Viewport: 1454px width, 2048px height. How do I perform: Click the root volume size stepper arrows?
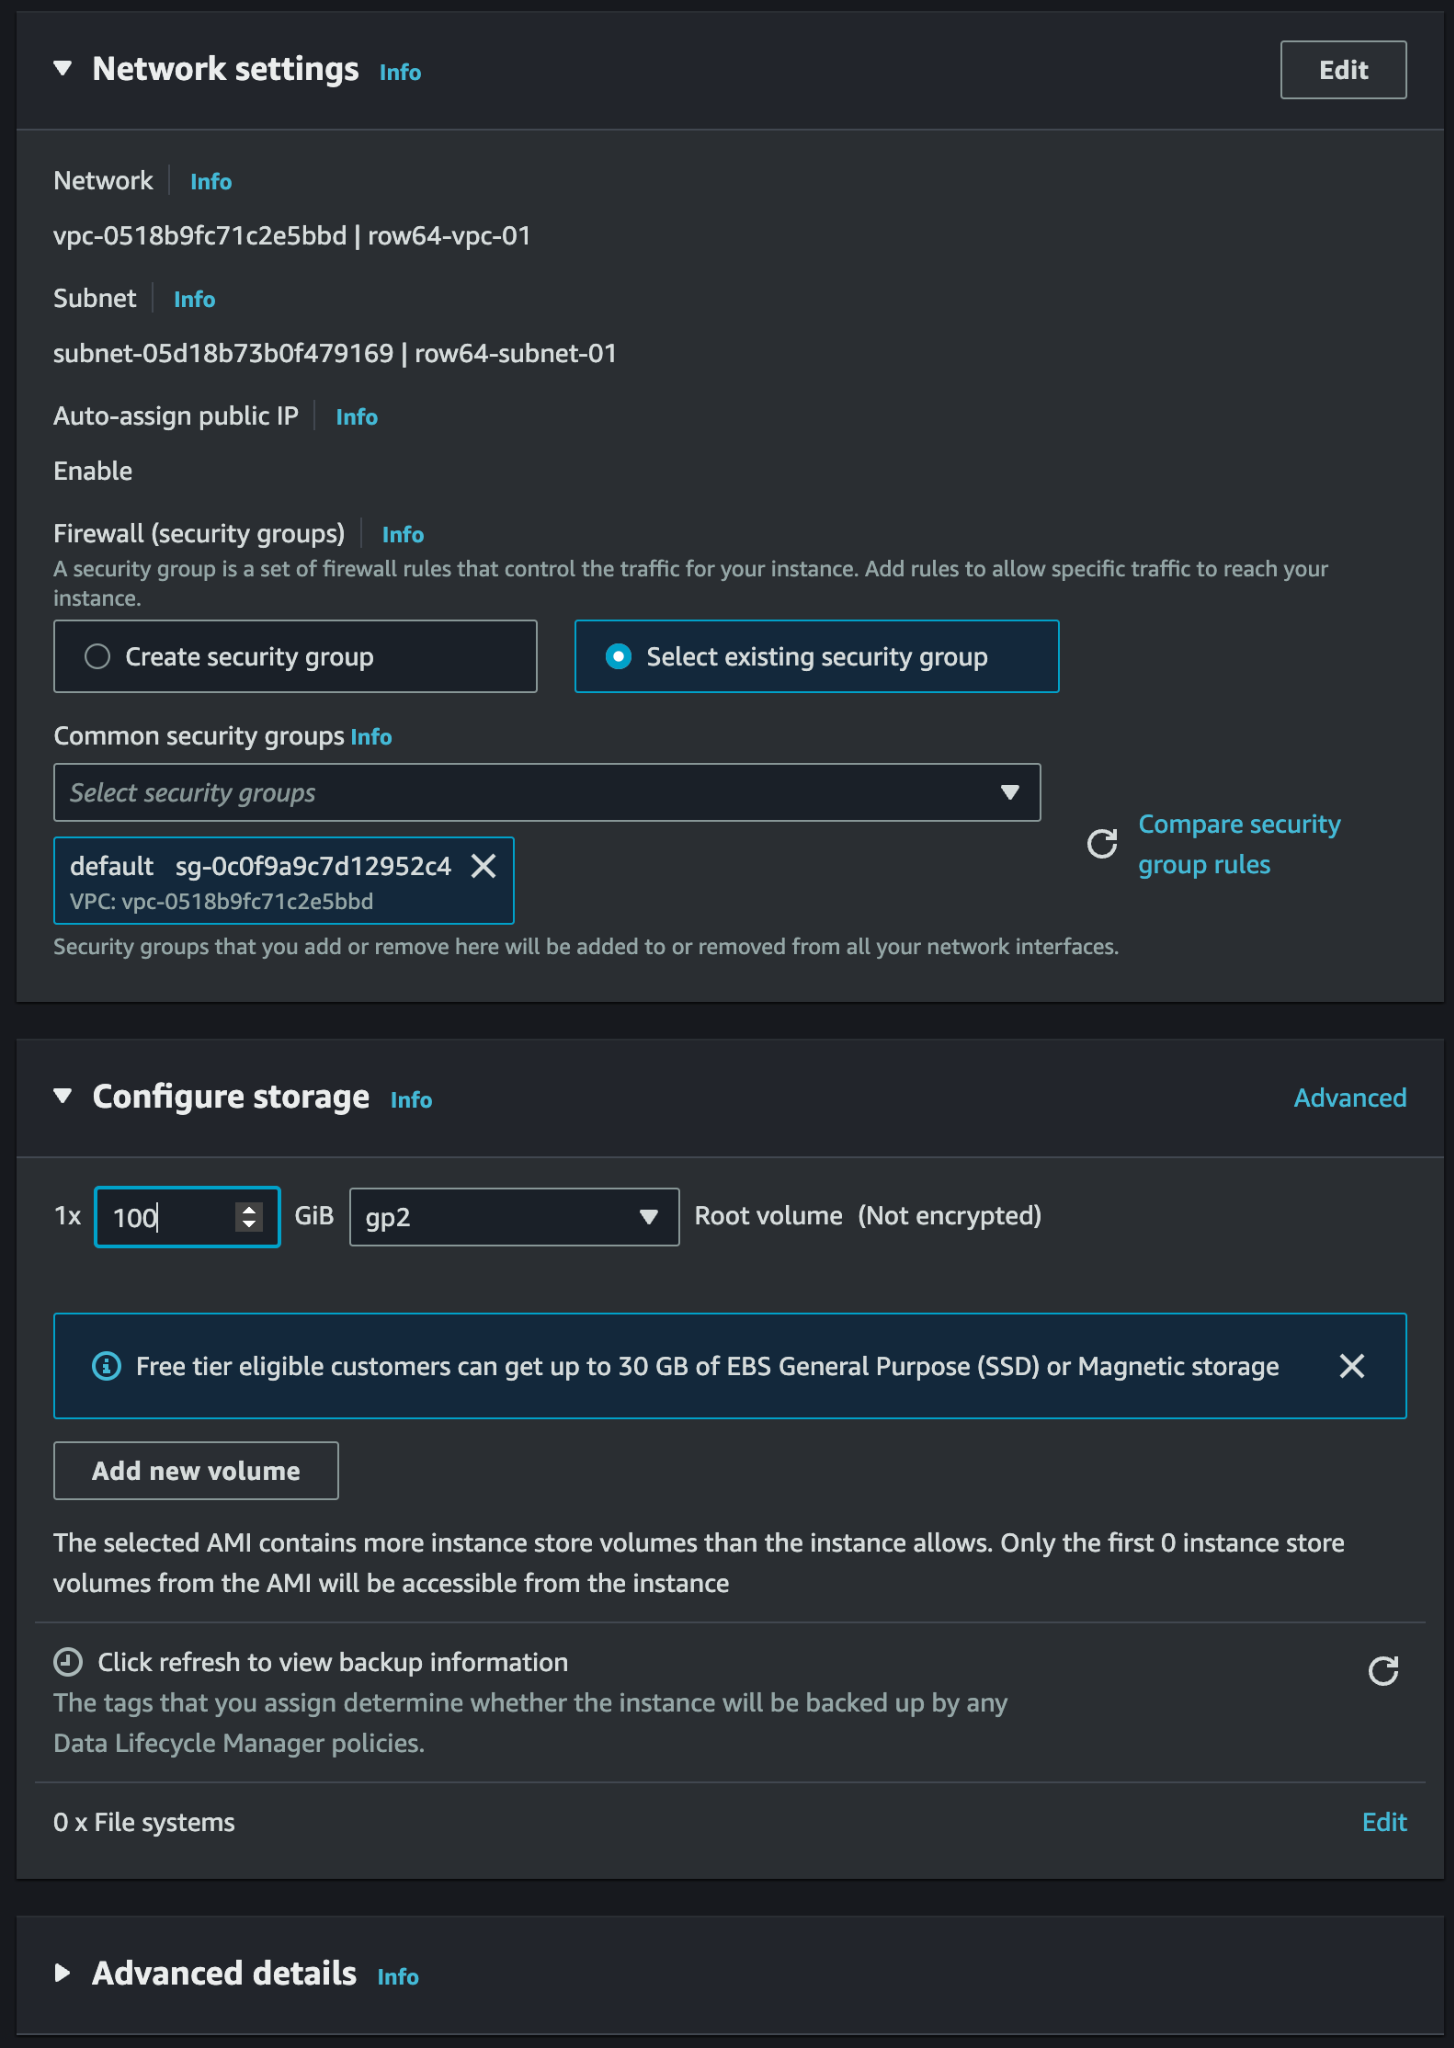tap(249, 1217)
